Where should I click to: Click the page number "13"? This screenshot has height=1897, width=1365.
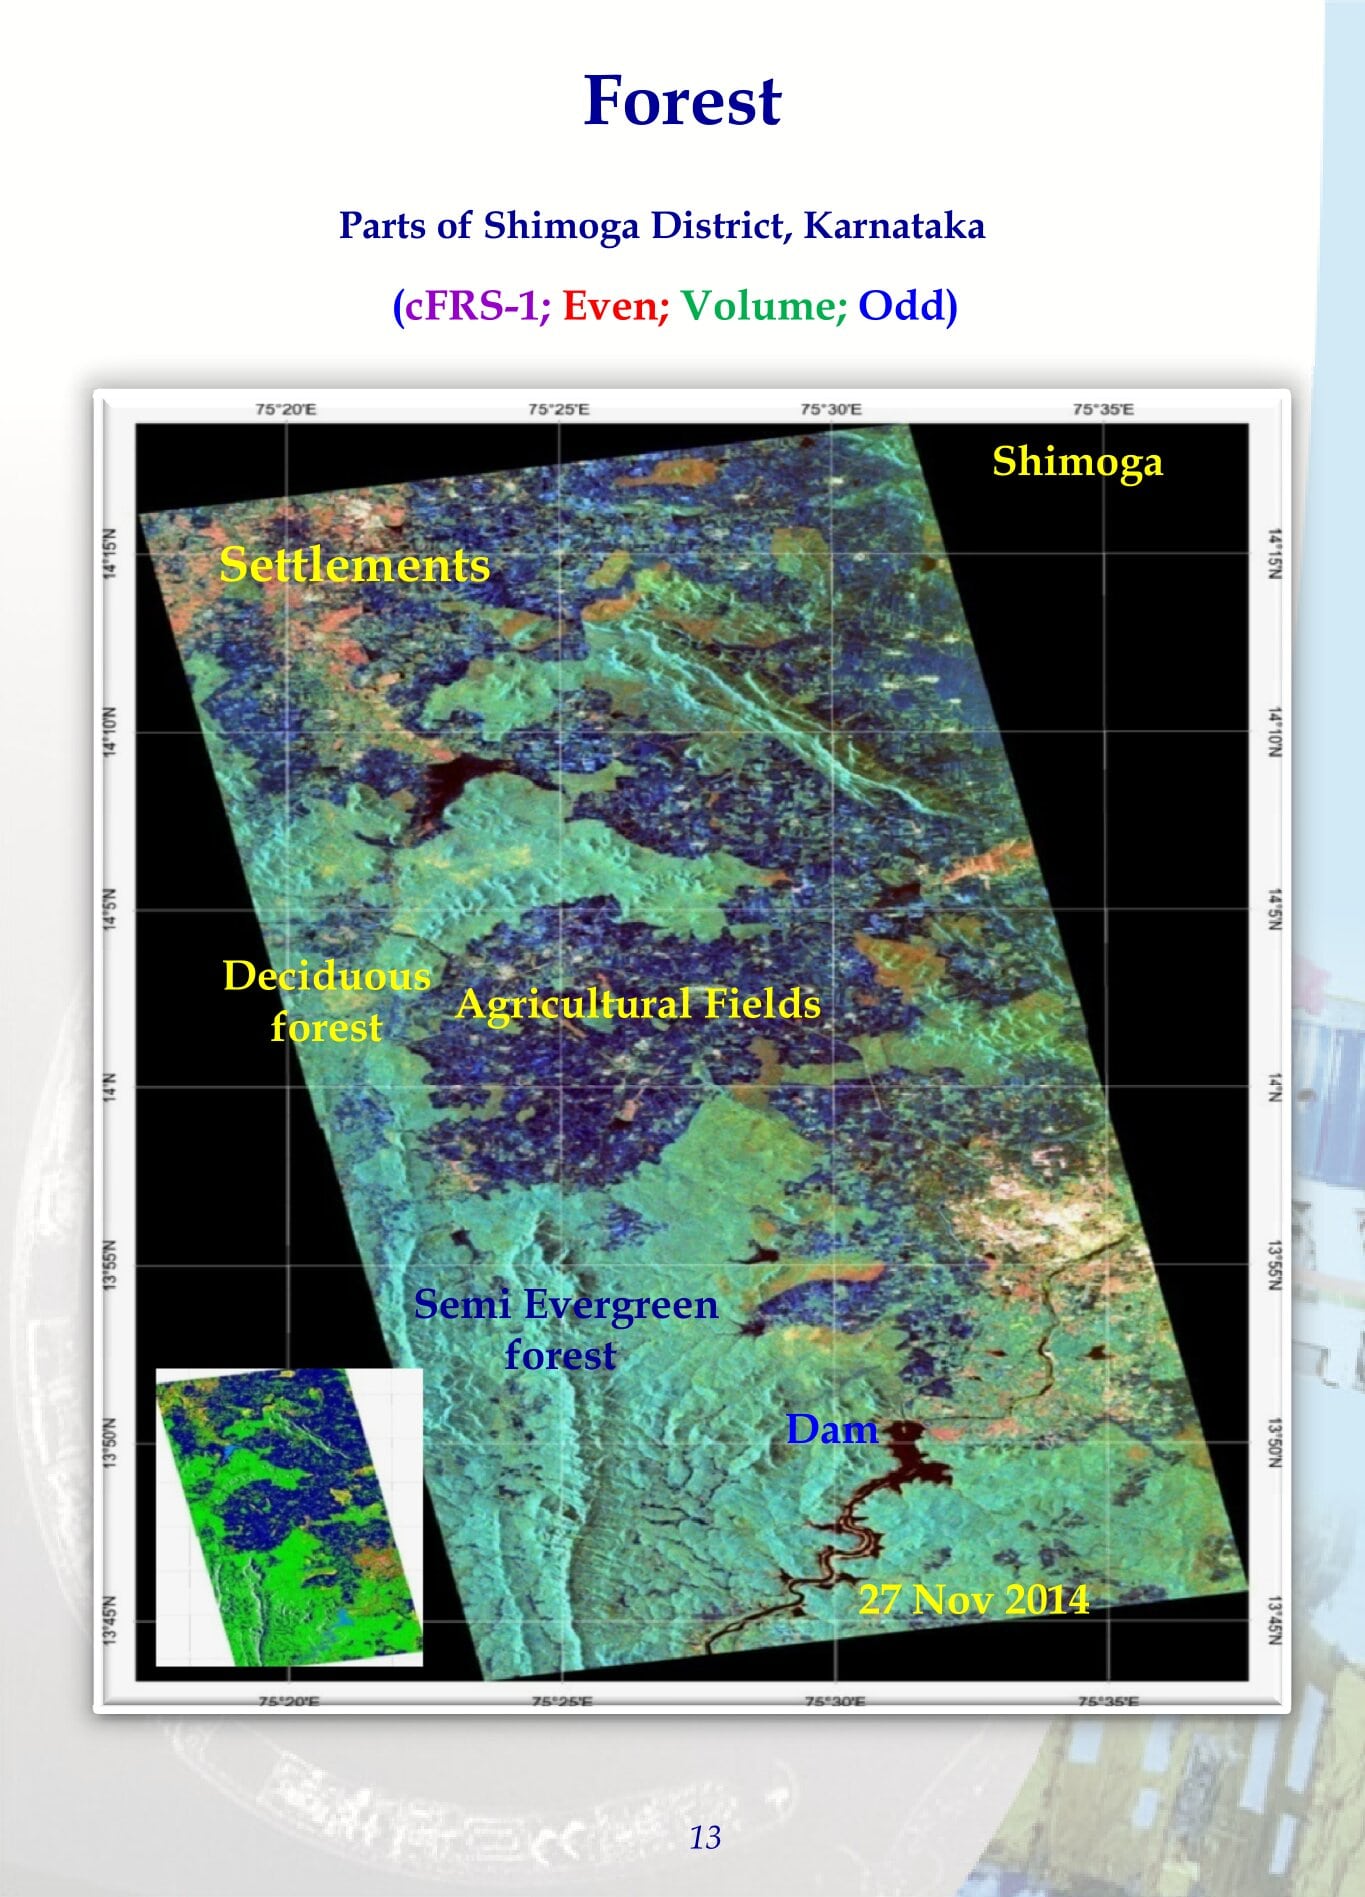point(705,1838)
